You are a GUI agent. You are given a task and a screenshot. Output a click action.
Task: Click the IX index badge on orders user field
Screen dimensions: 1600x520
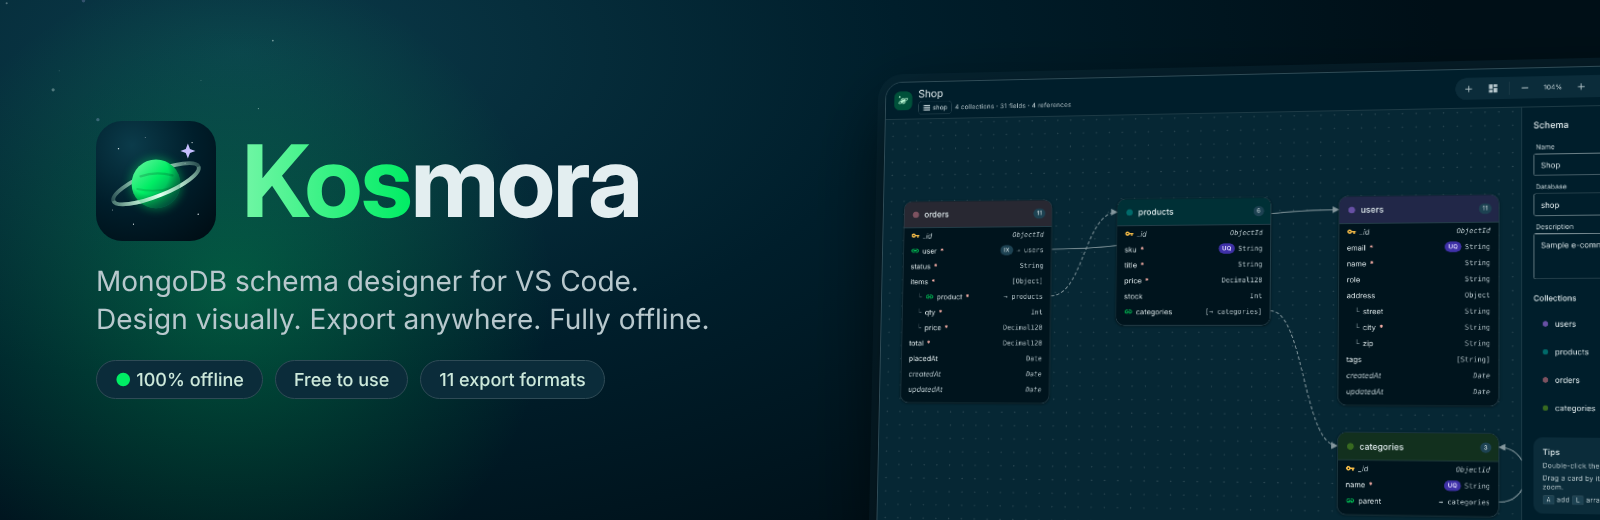(1007, 250)
